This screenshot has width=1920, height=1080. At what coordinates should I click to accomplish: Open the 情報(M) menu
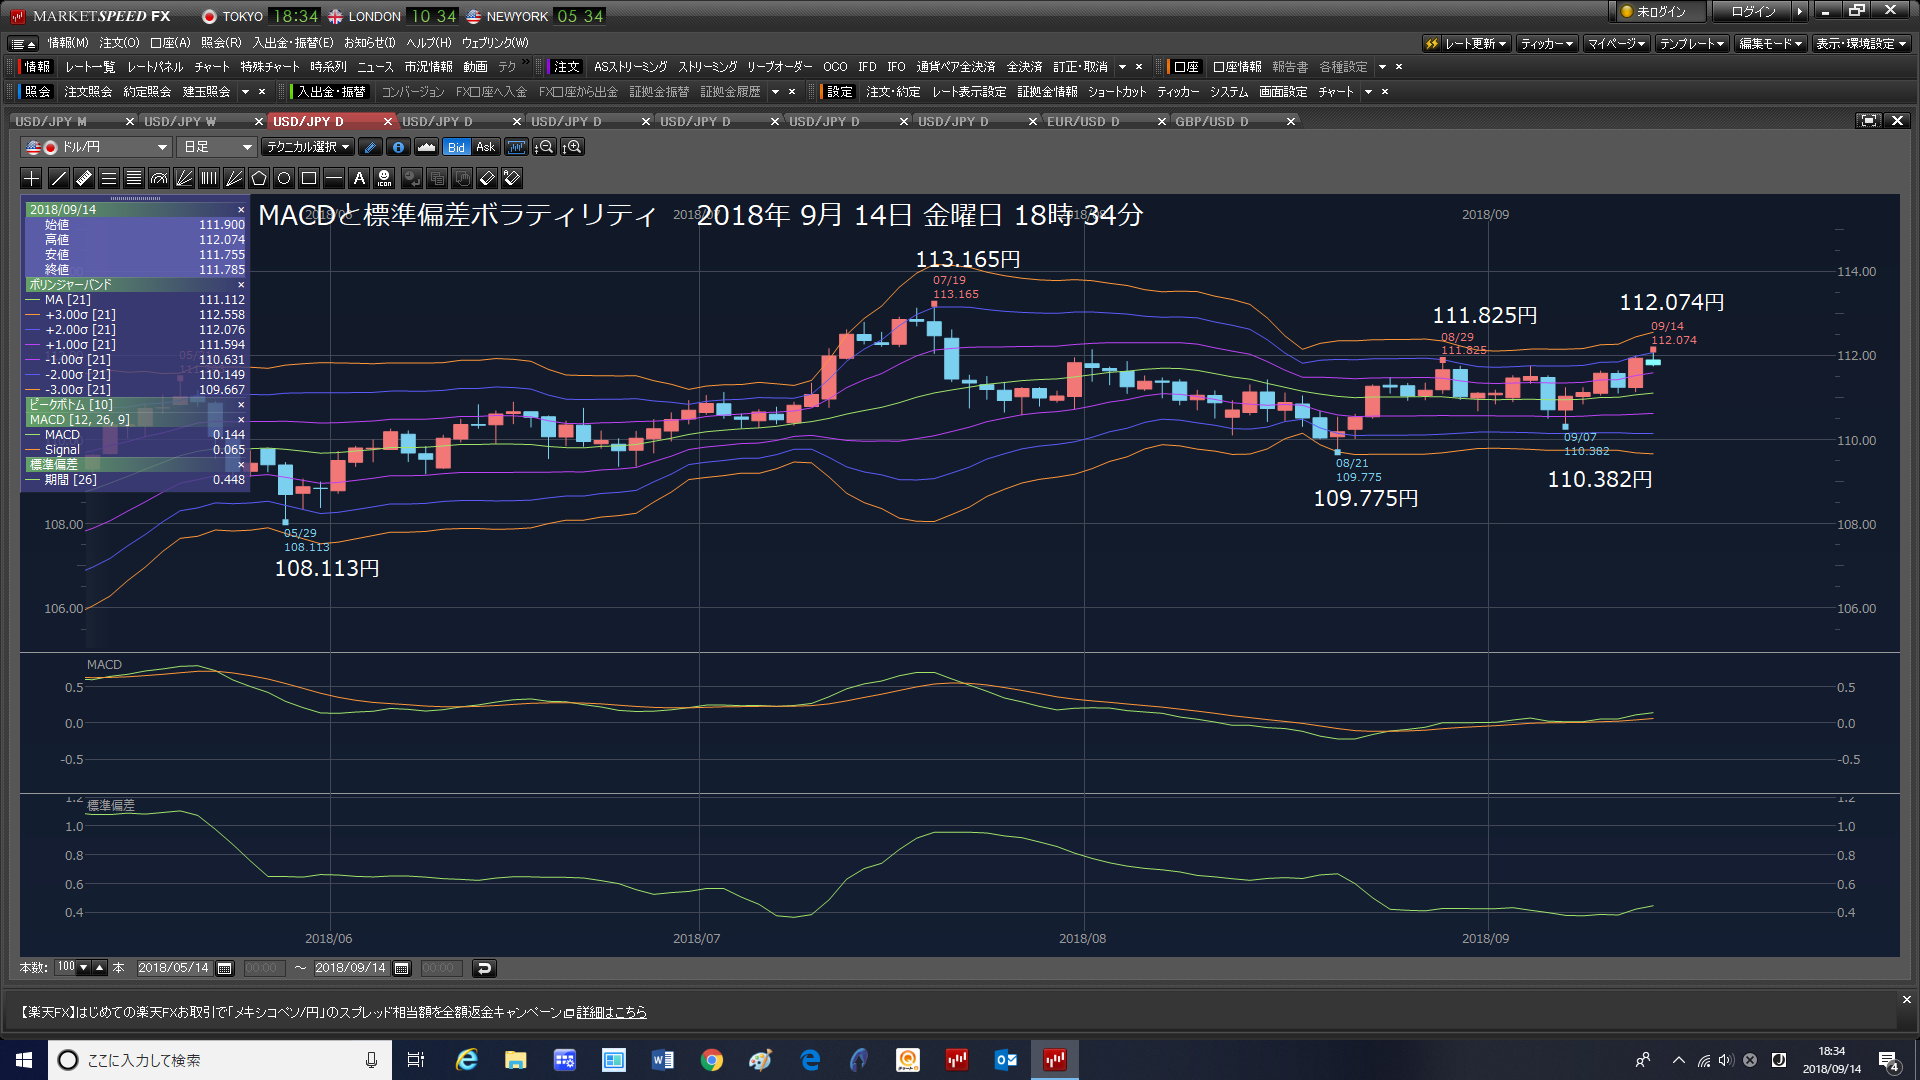pyautogui.click(x=68, y=43)
